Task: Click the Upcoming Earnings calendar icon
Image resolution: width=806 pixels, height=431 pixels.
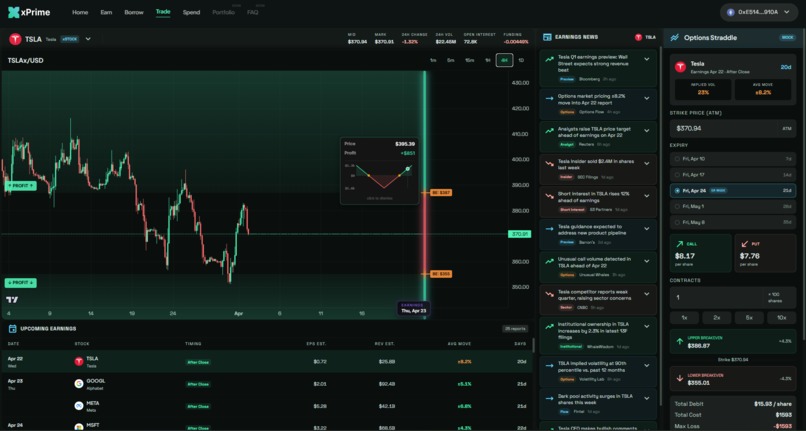Action: click(12, 329)
